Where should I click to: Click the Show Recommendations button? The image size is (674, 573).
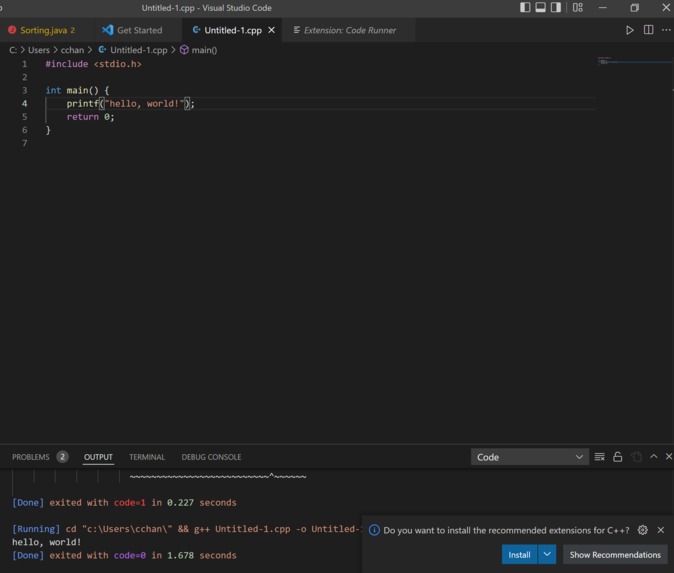coord(615,555)
